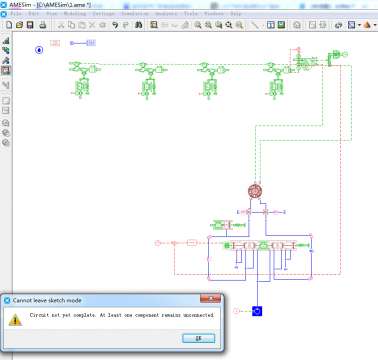Screen dimensions: 378x360
Task: Select the highlighted mode icon in left sidebar
Action: 6,70
